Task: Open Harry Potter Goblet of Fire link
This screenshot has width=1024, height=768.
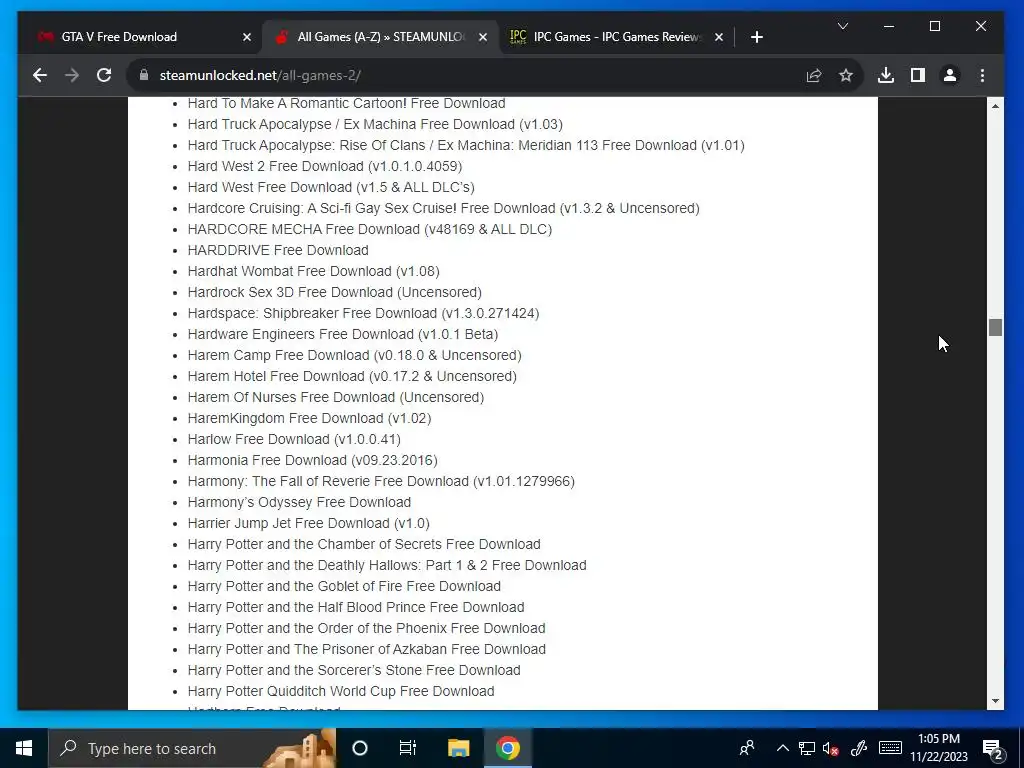Action: [344, 586]
